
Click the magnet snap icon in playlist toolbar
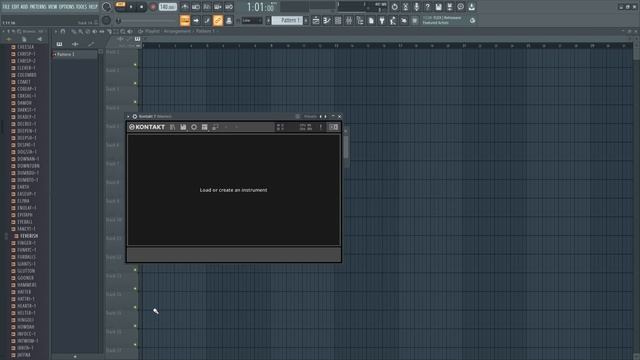click(x=63, y=31)
